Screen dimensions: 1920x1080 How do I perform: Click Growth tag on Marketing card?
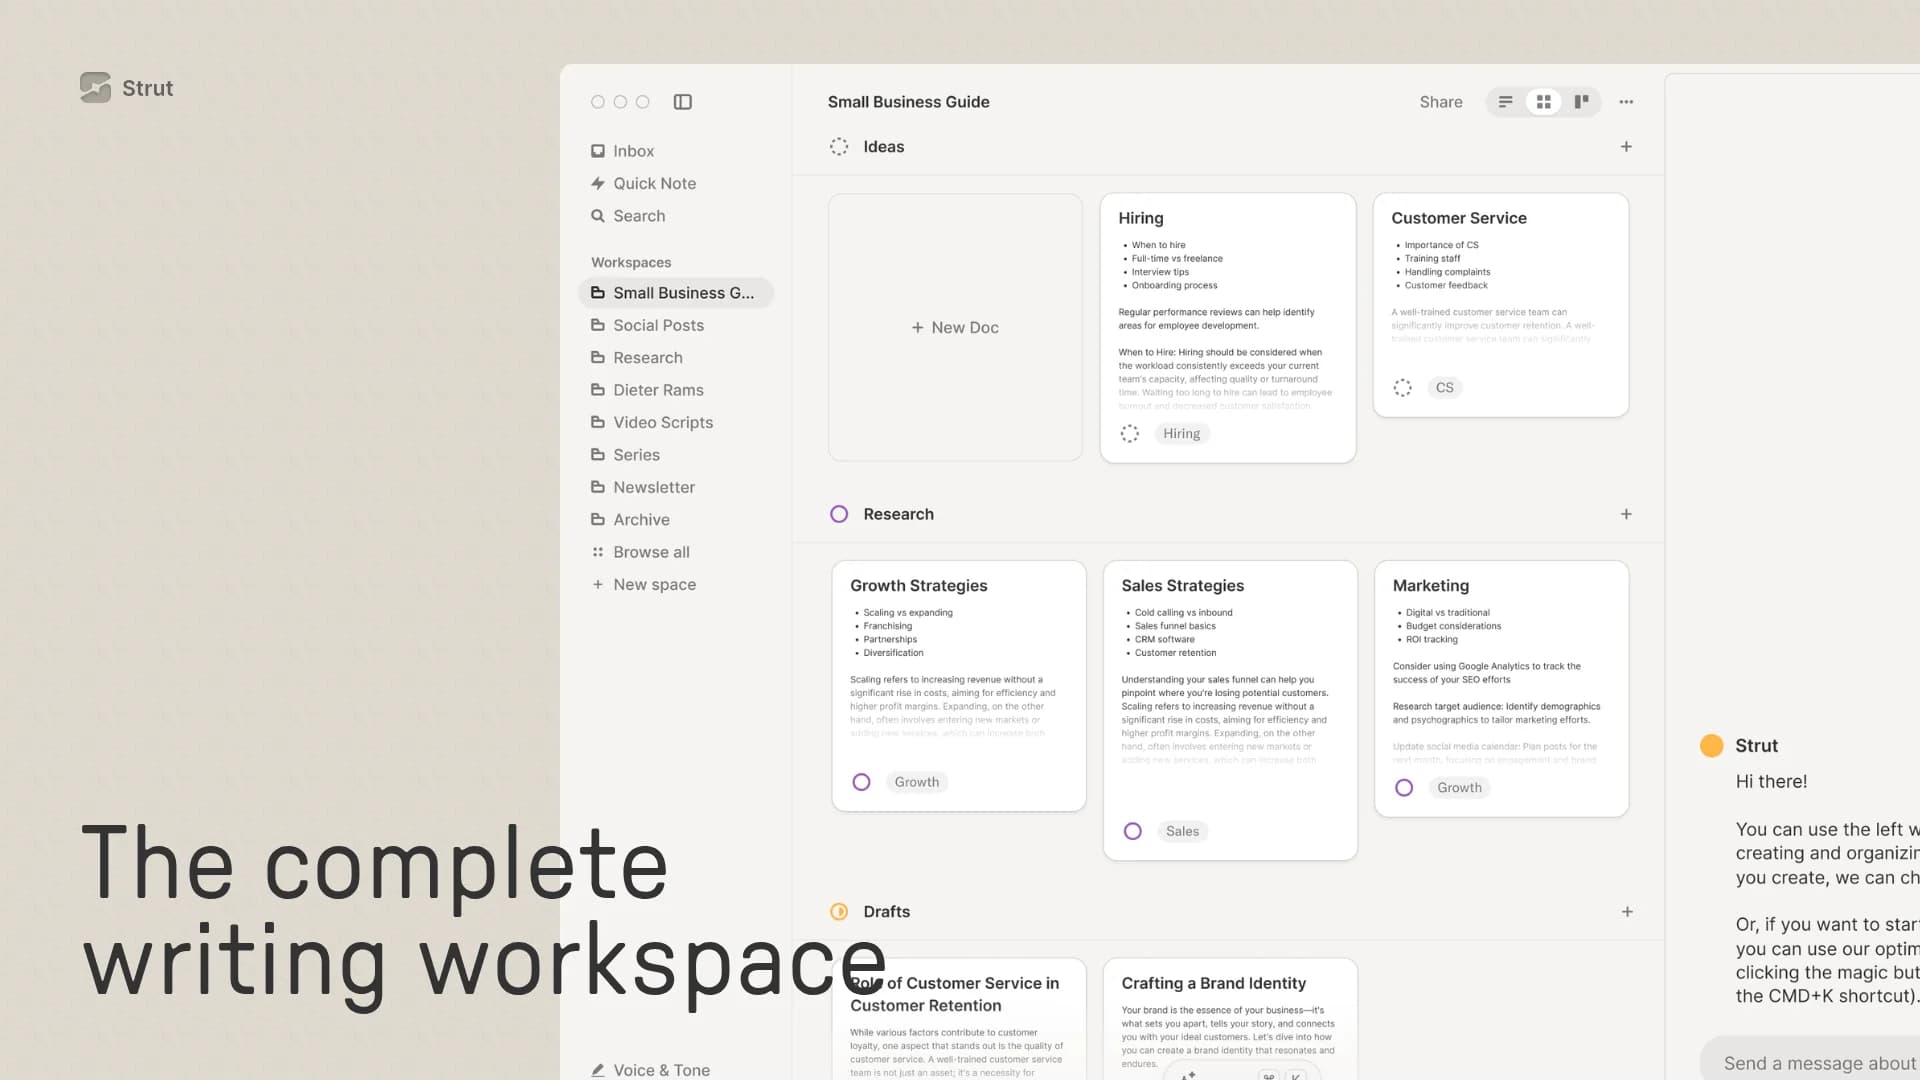(x=1459, y=788)
